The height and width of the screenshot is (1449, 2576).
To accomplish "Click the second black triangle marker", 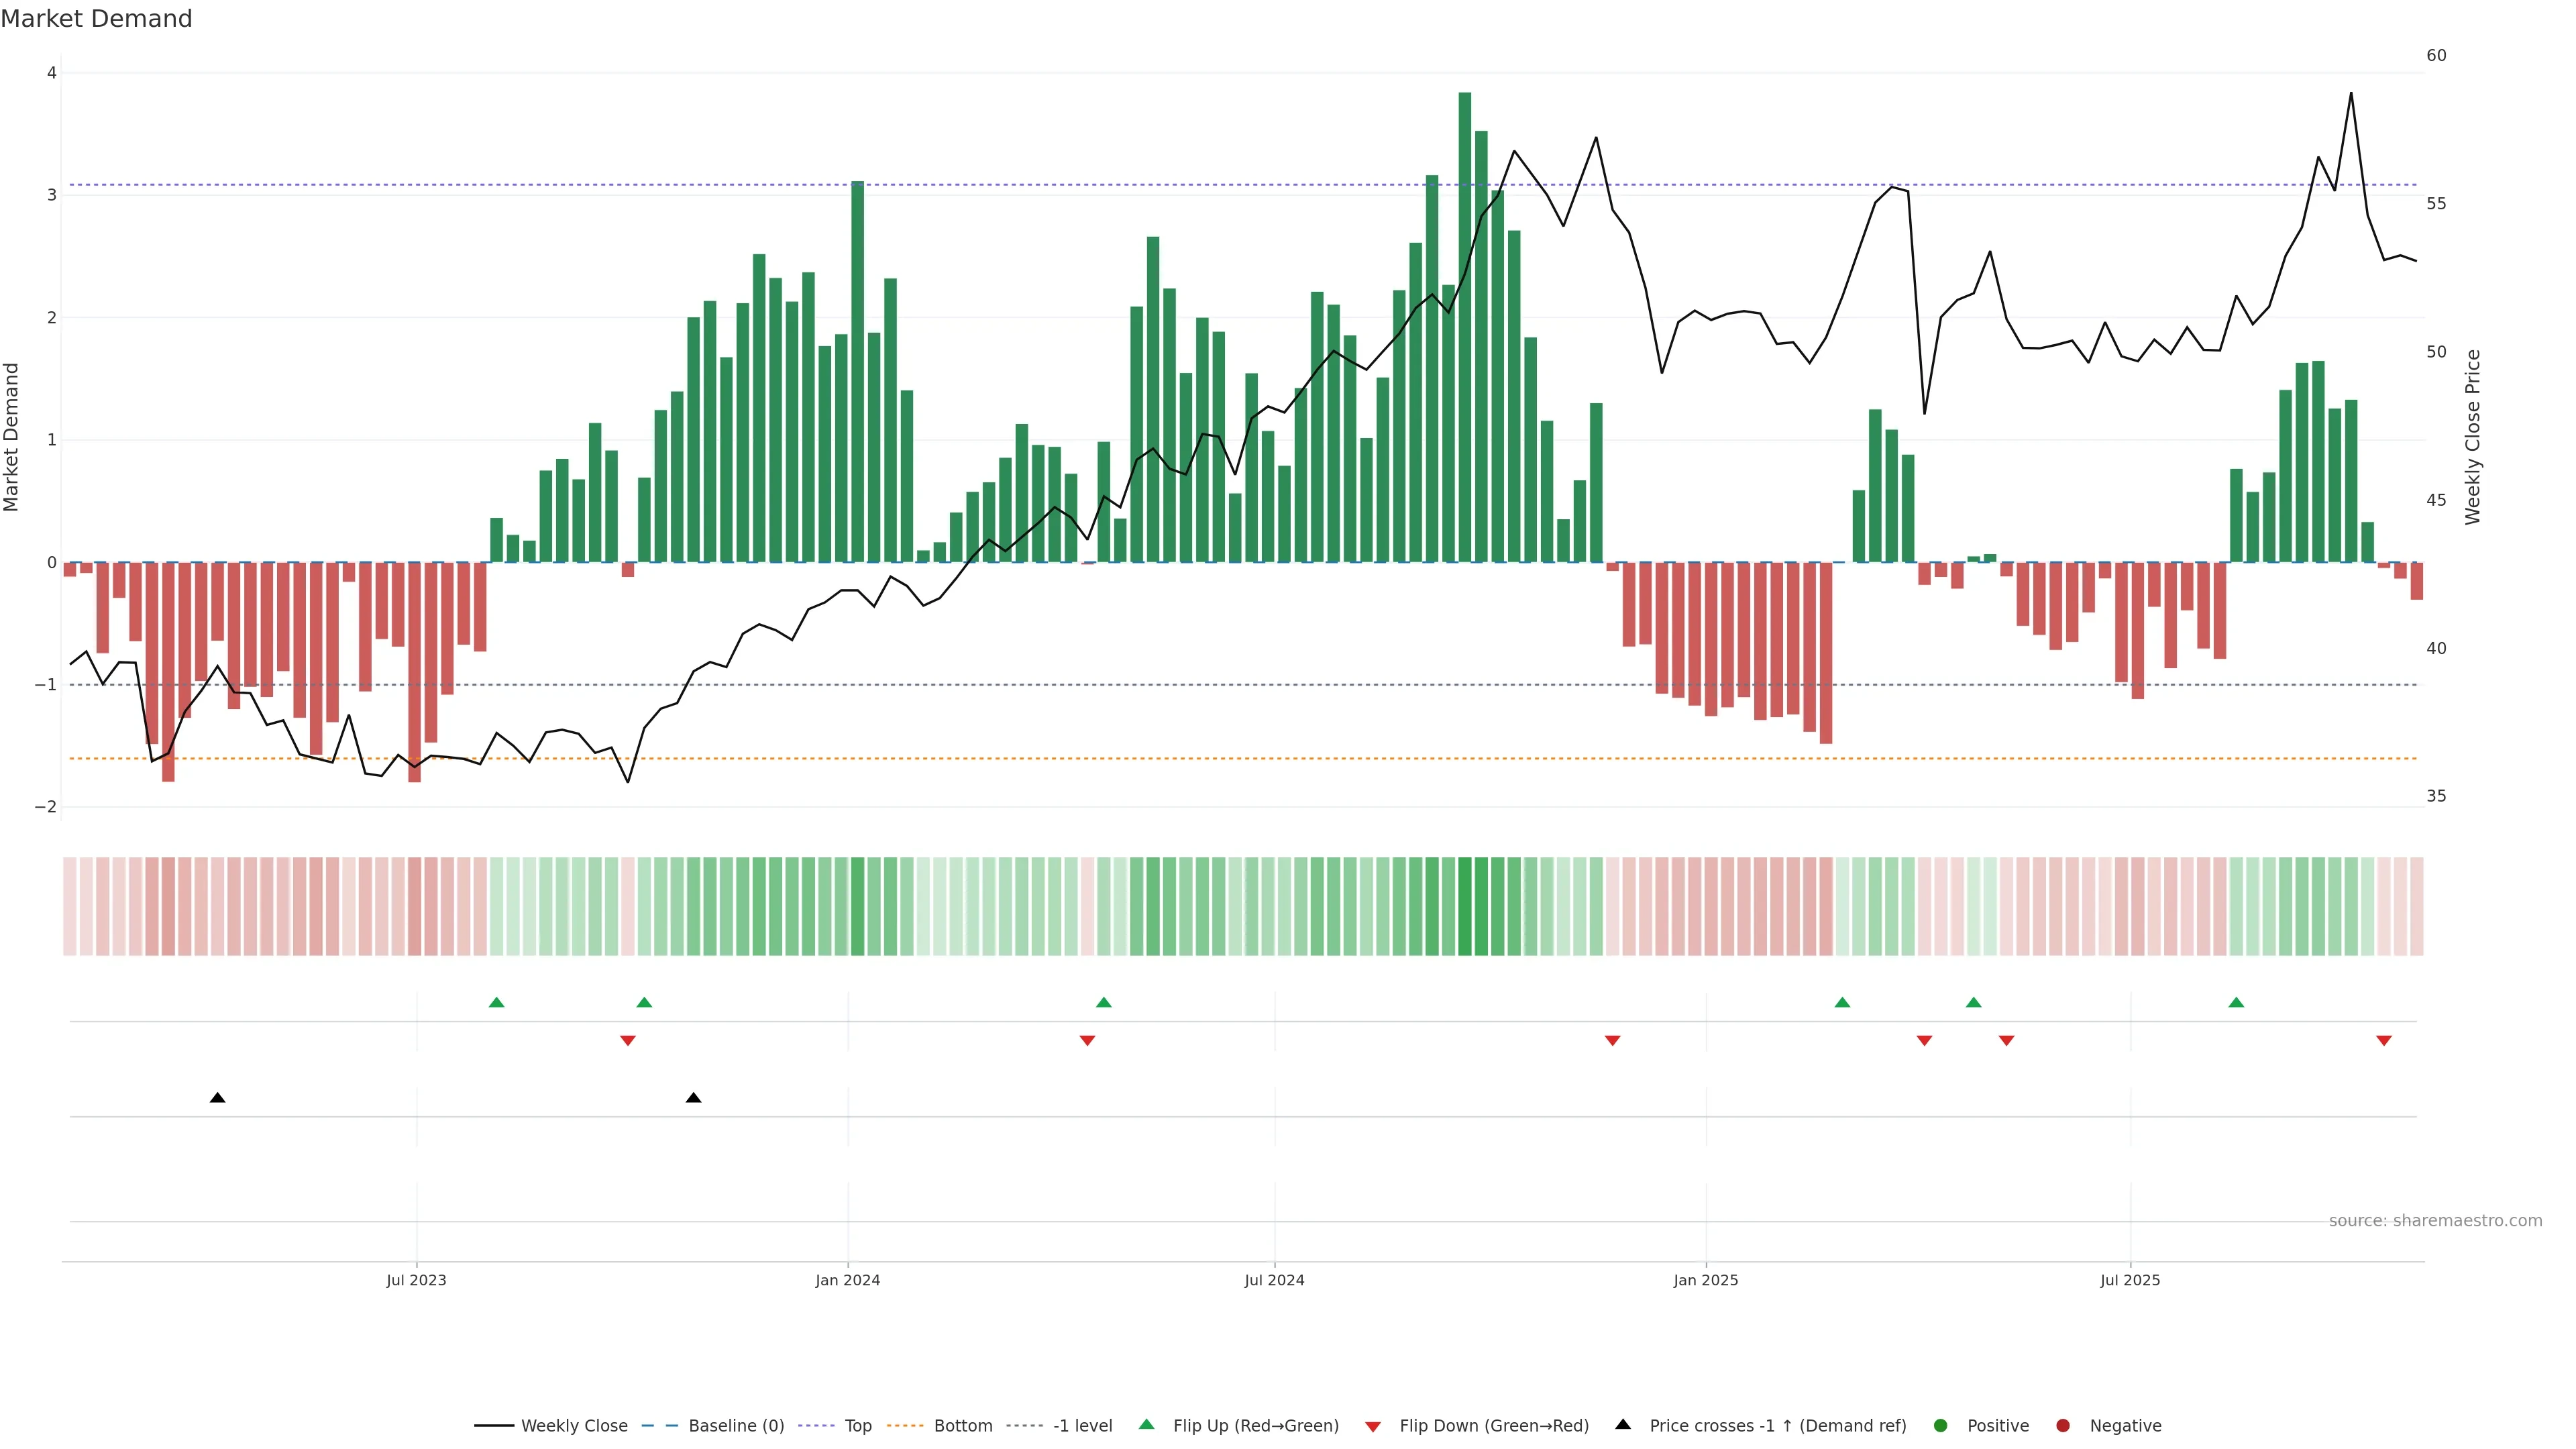I will click(693, 1098).
